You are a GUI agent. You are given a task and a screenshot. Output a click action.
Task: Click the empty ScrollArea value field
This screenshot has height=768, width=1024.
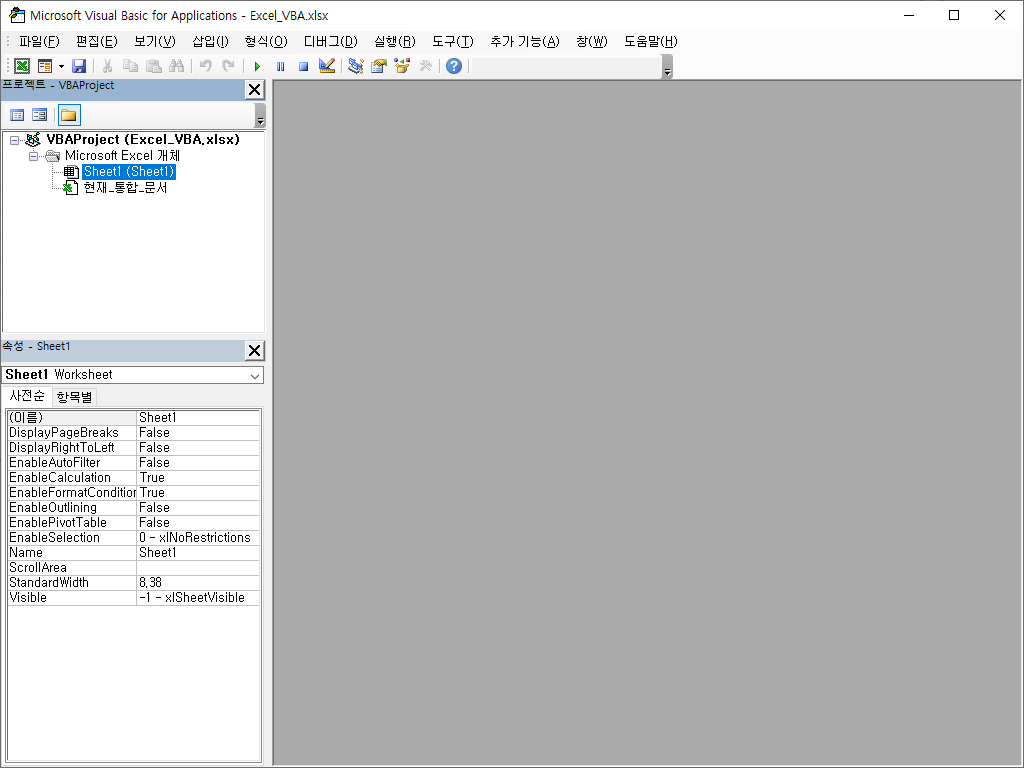pyautogui.click(x=198, y=568)
